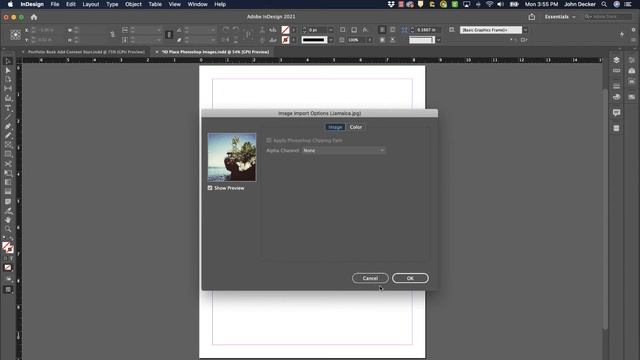Select the Gradient Feather tool

click(8, 192)
